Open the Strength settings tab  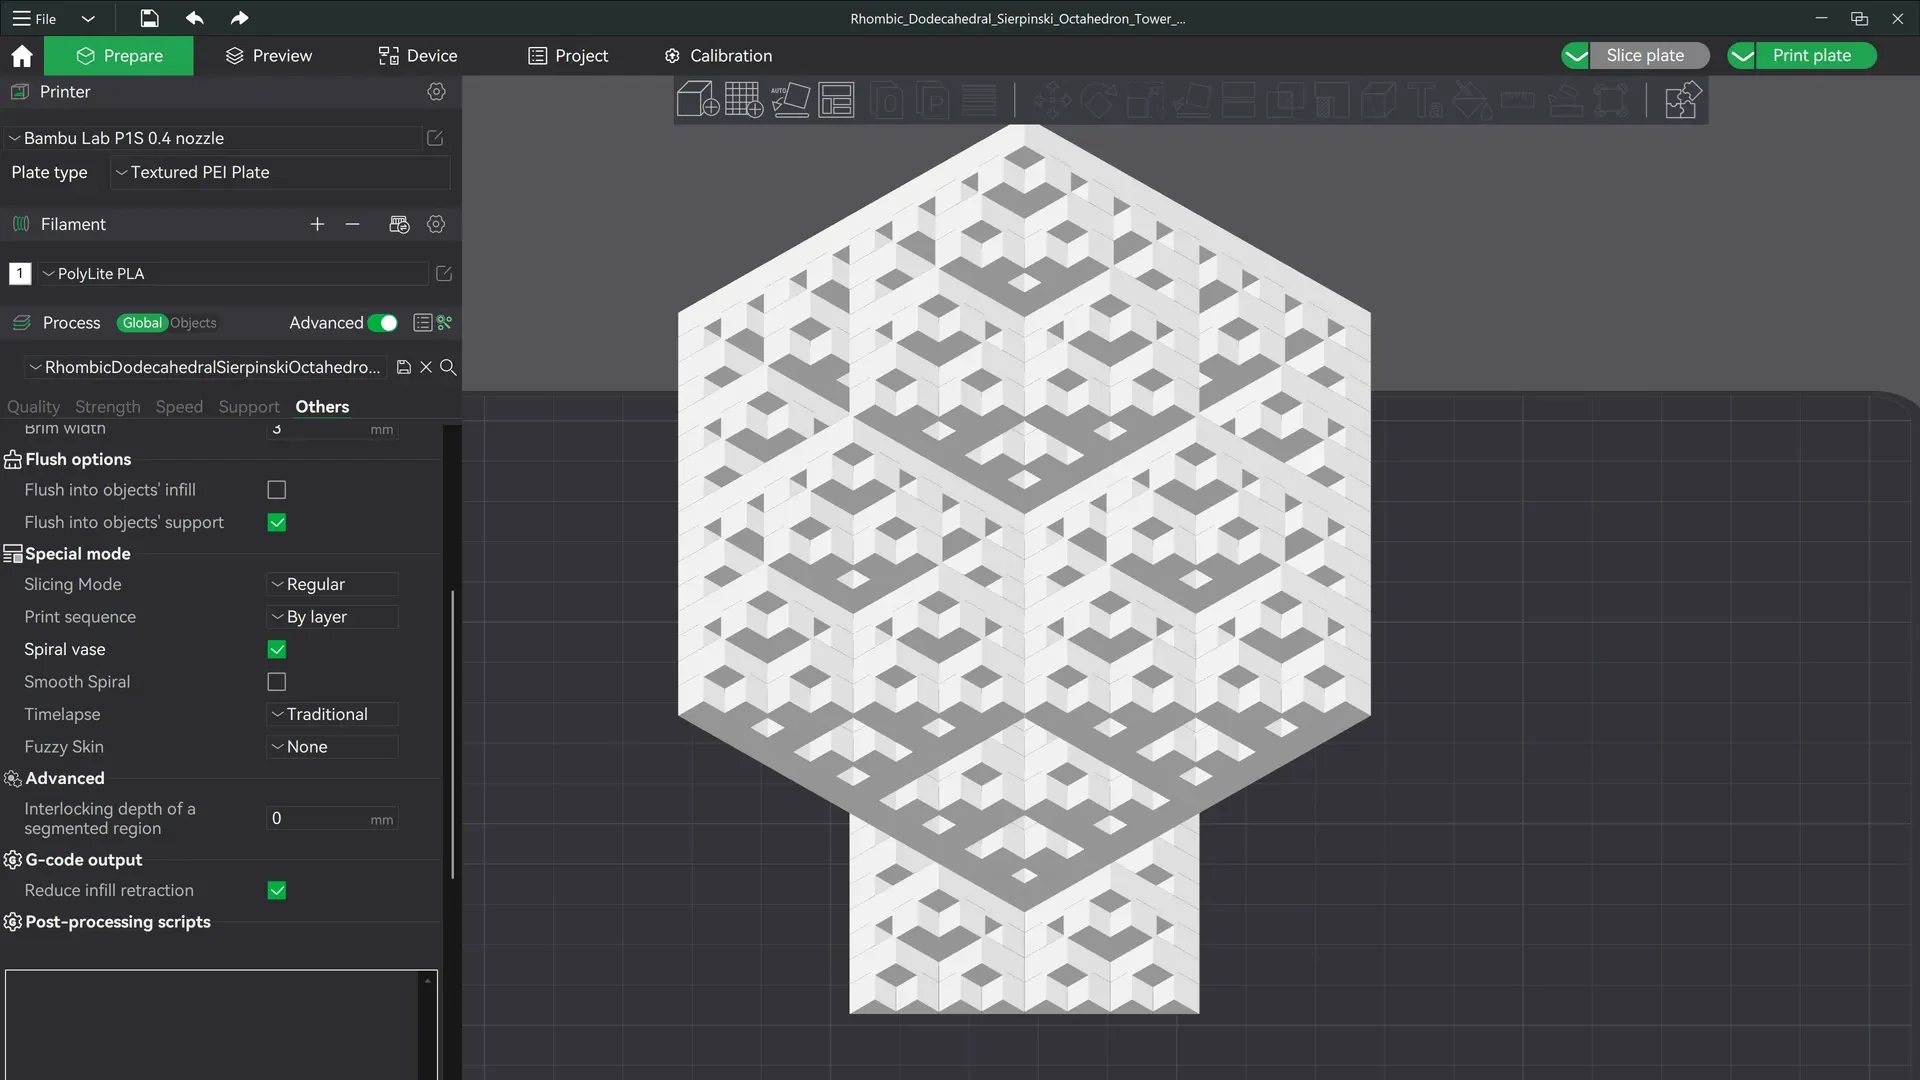108,407
